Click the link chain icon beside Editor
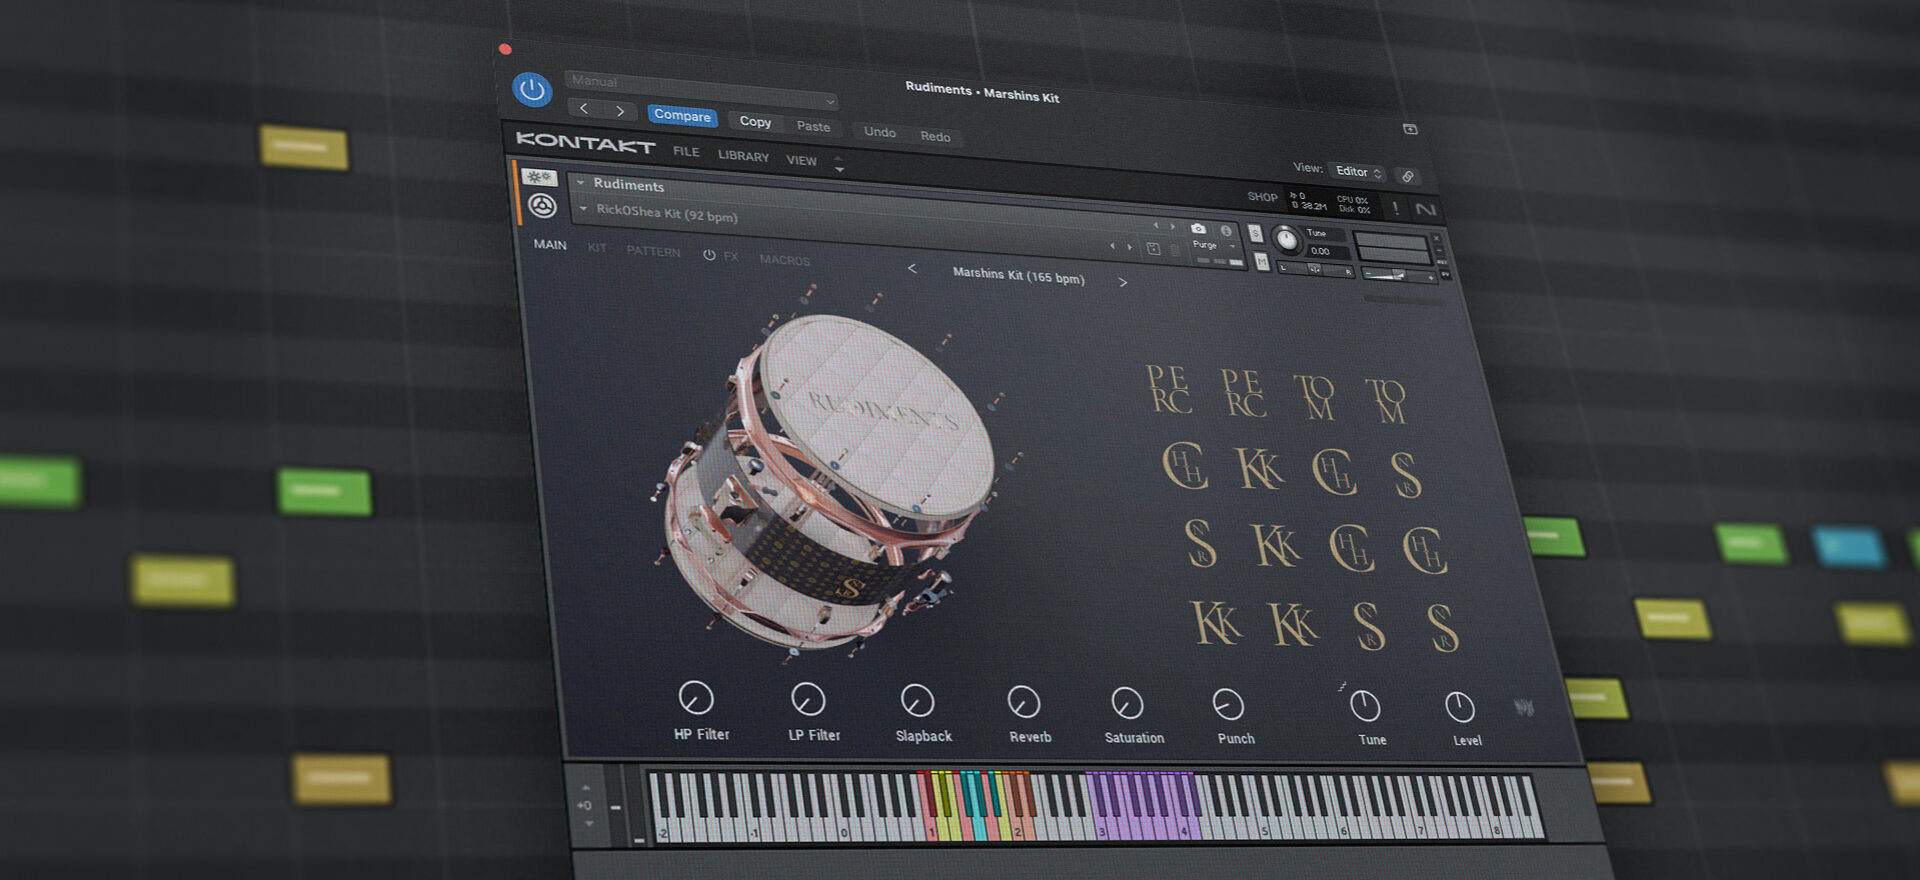This screenshot has height=880, width=1920. pyautogui.click(x=1407, y=177)
